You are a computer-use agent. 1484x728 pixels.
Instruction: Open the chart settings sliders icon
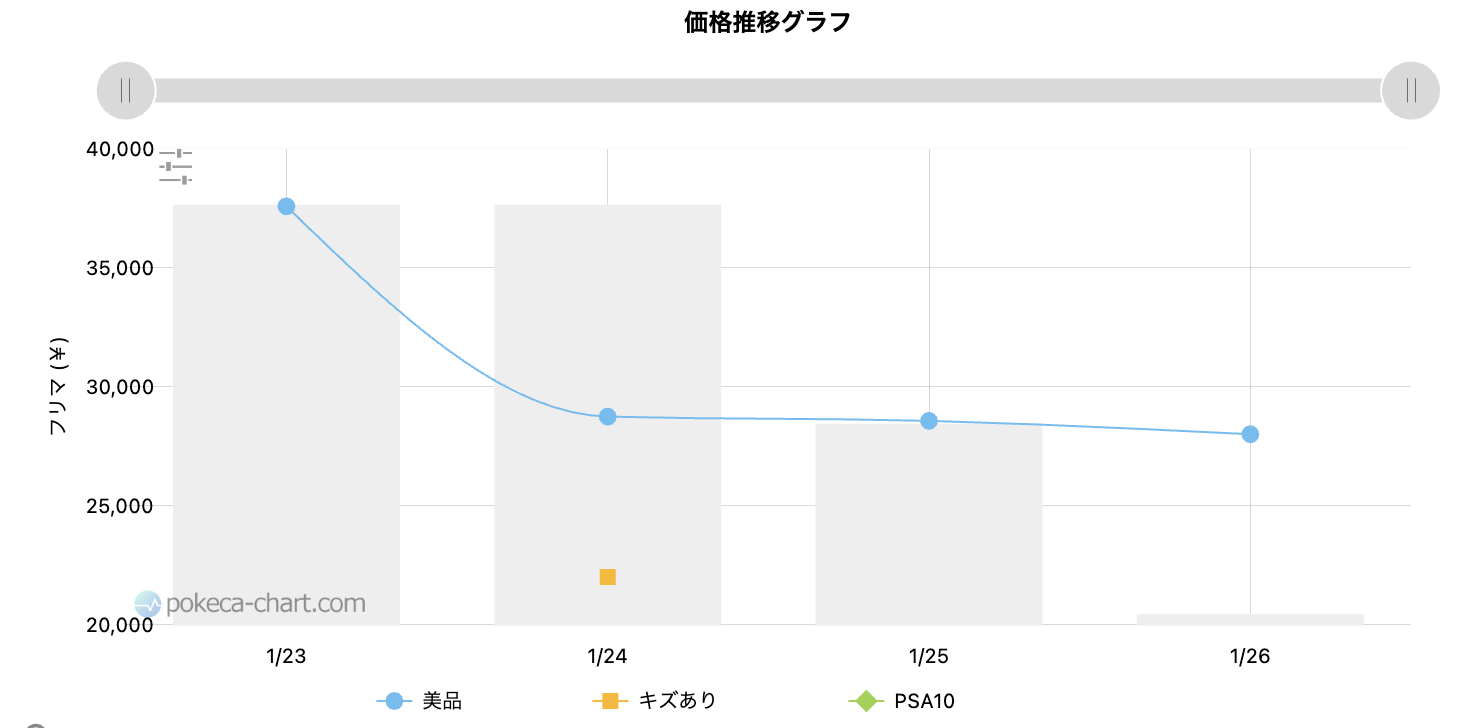tap(175, 166)
